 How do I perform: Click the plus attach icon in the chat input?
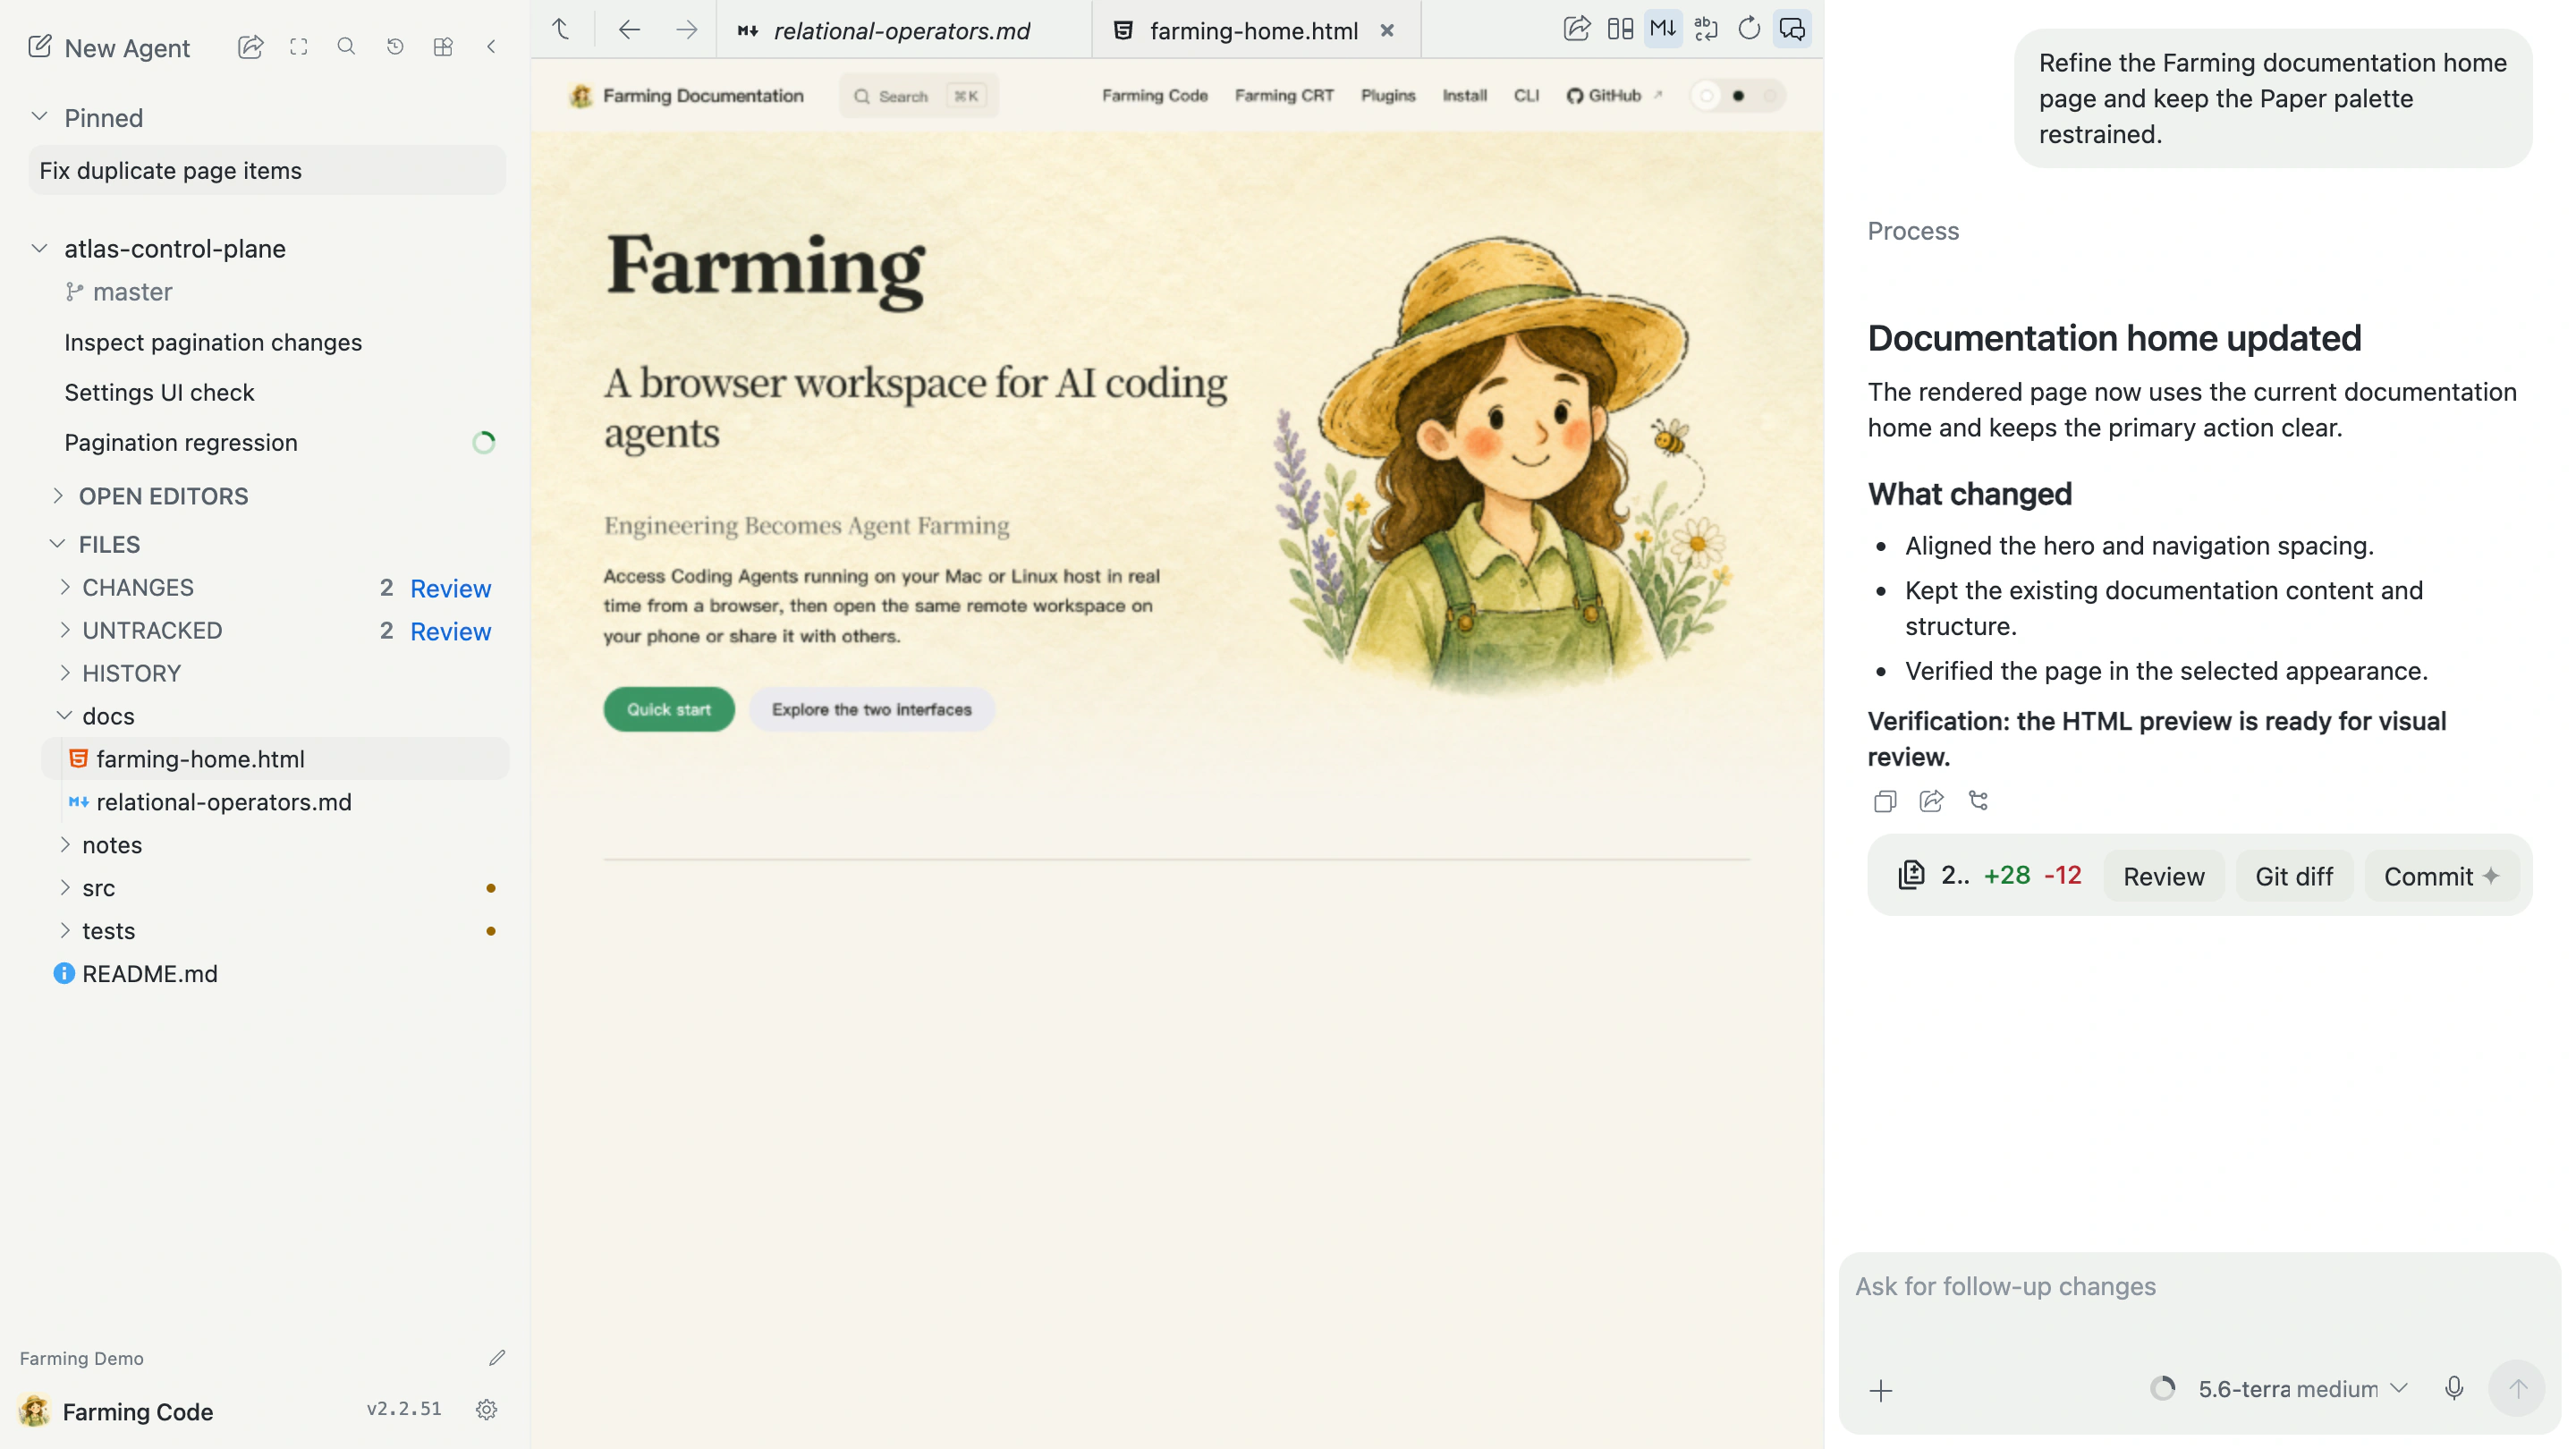[1881, 1391]
